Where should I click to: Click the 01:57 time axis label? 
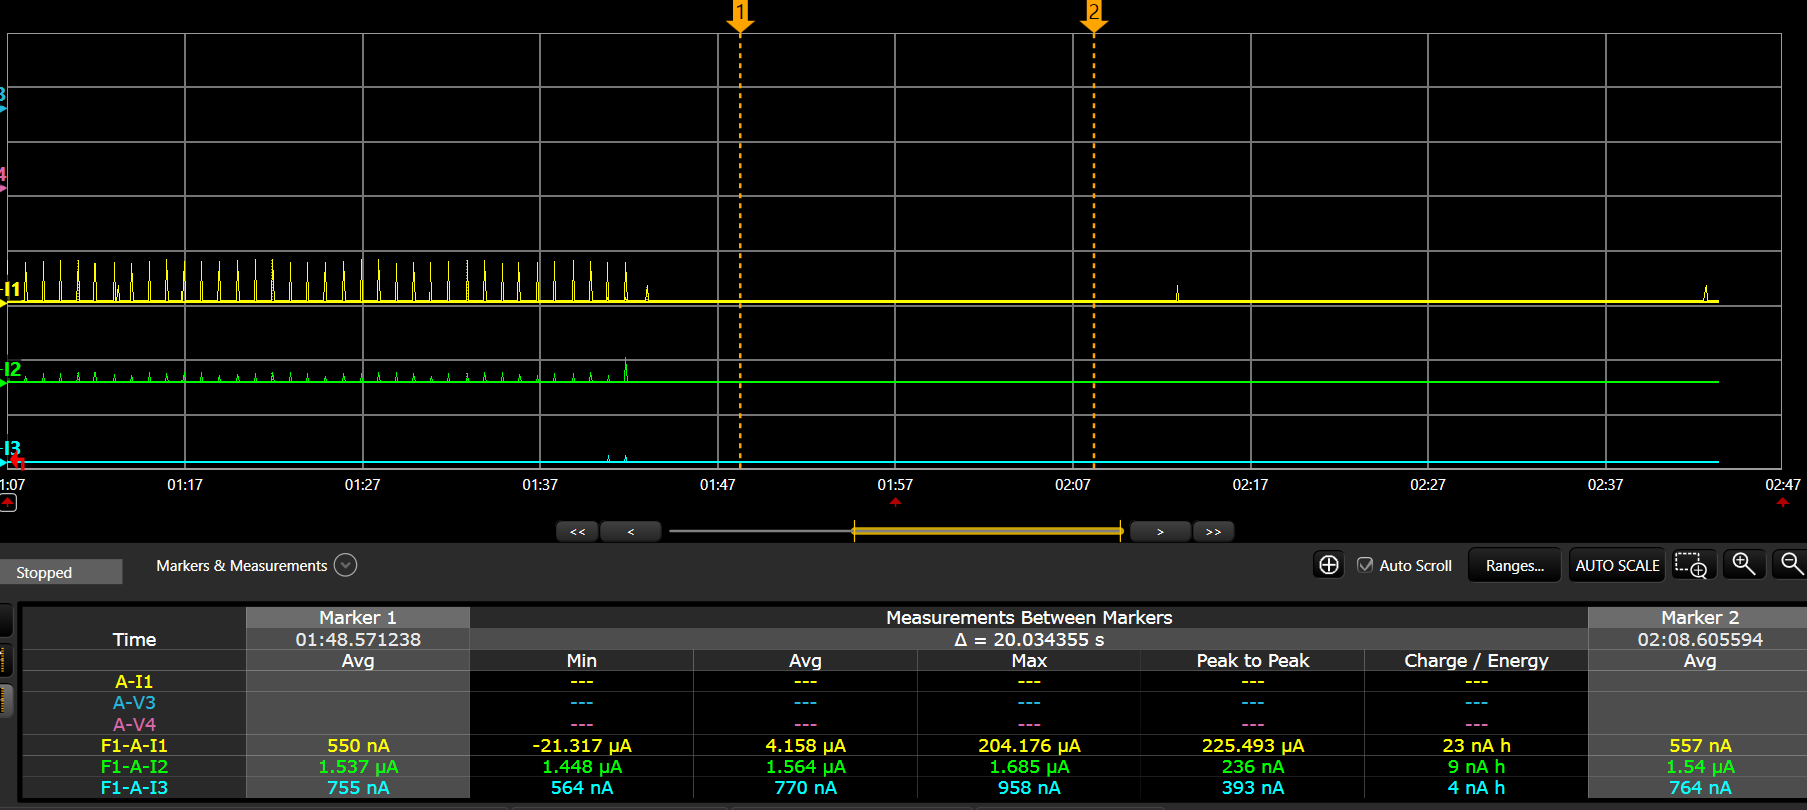point(895,484)
